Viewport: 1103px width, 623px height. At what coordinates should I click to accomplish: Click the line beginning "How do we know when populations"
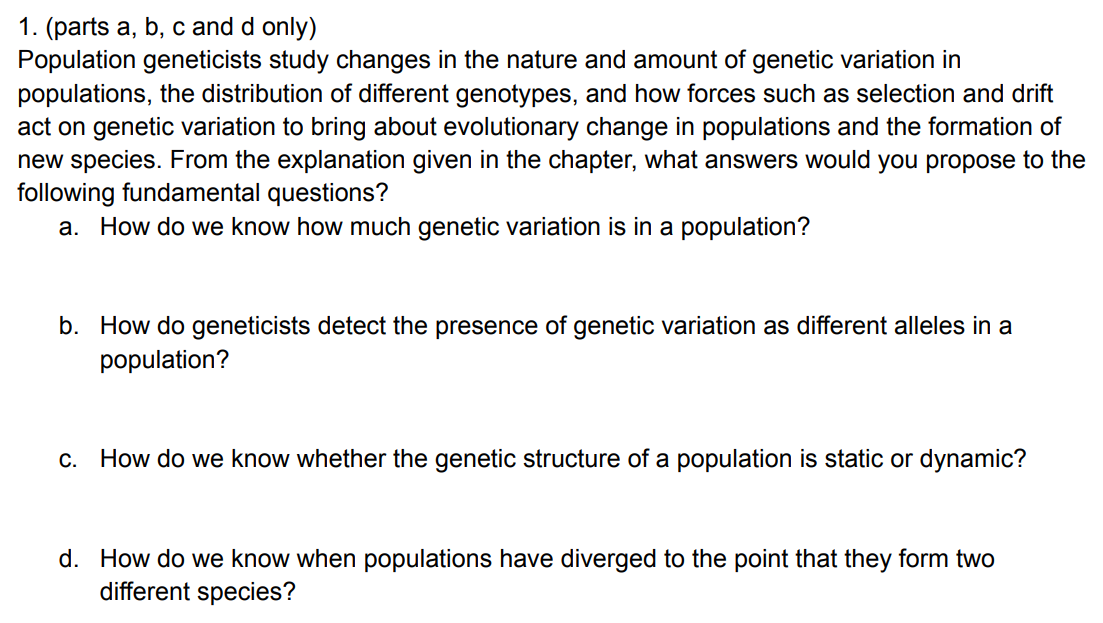(x=547, y=559)
